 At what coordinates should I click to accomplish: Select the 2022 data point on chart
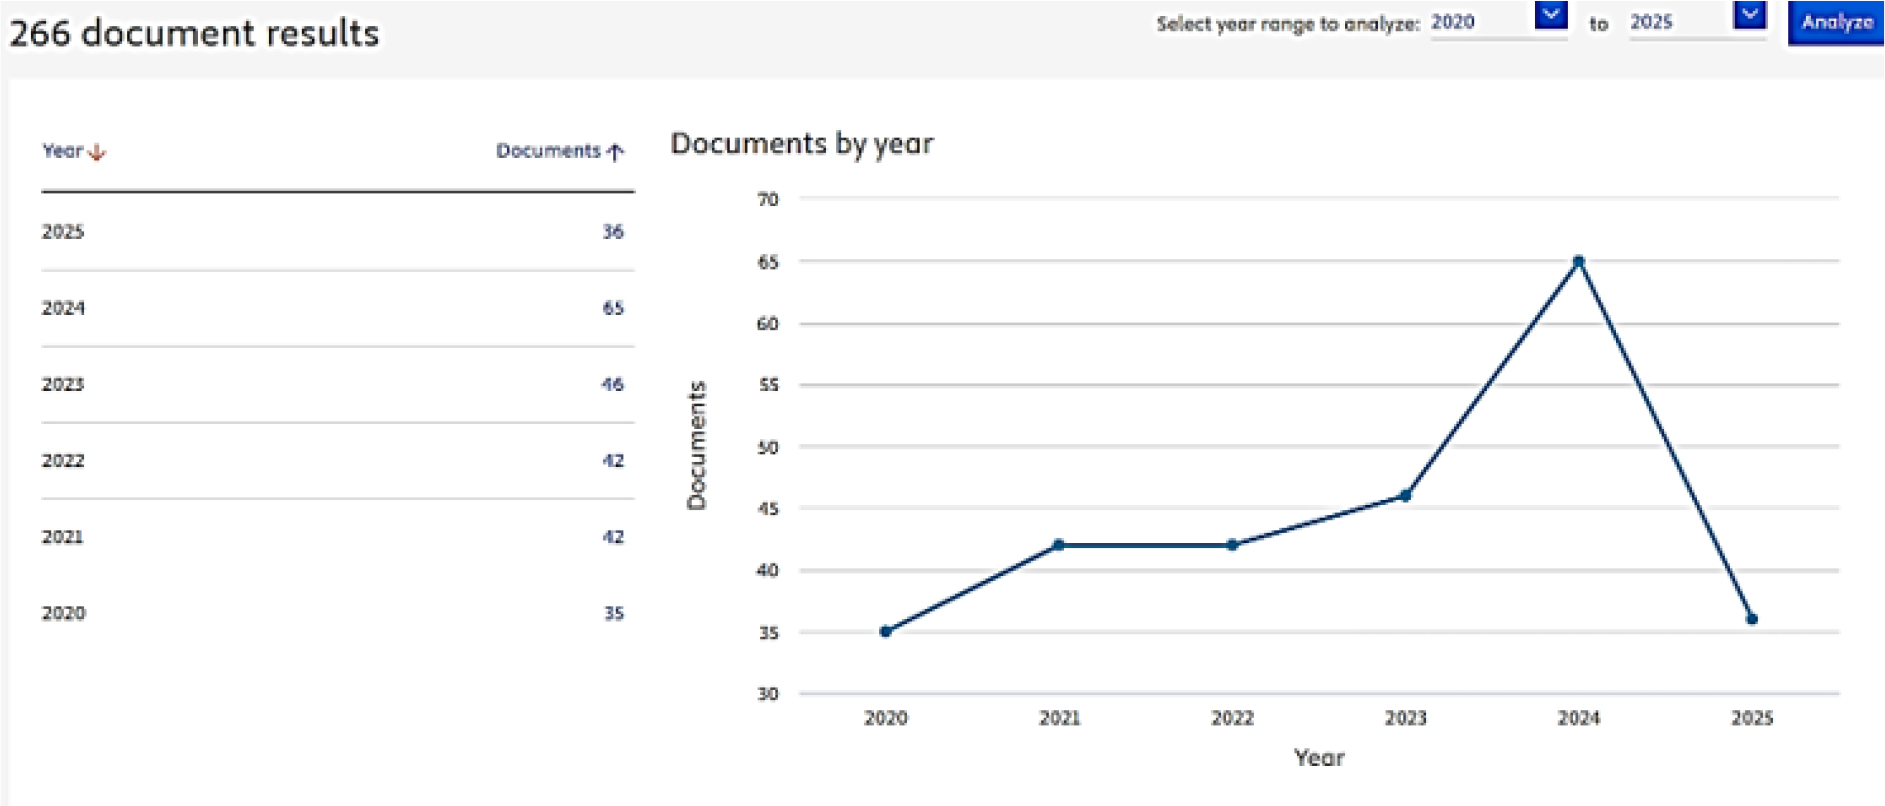[x=1232, y=545]
